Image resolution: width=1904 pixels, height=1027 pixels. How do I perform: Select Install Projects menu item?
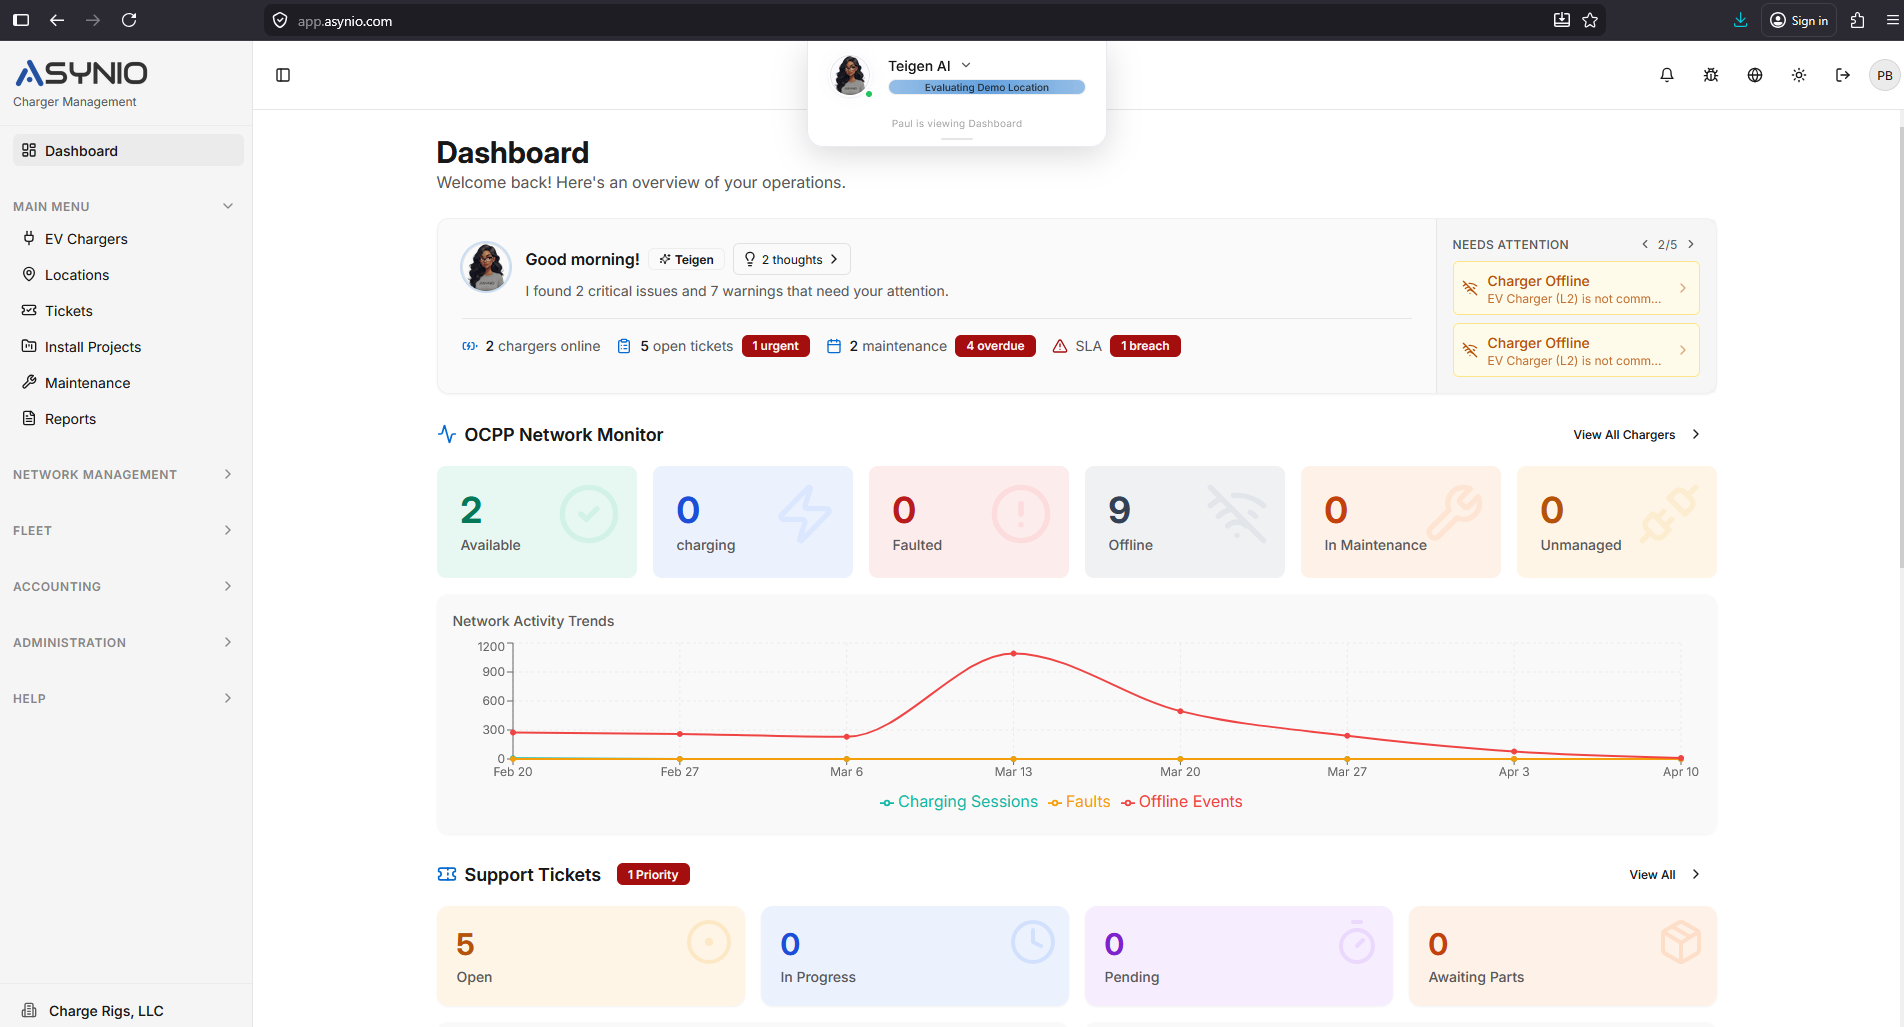128,347
